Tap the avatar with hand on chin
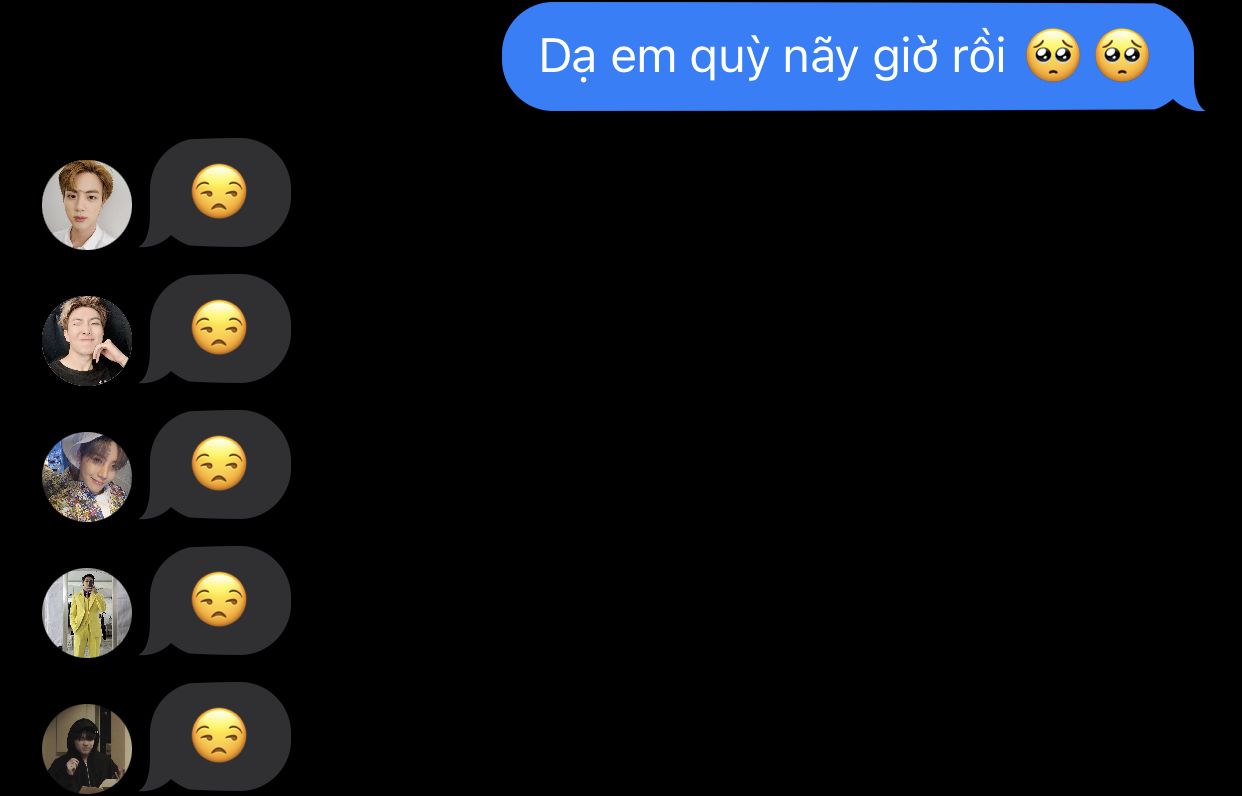Screen dimensions: 1242x796 click(87, 341)
